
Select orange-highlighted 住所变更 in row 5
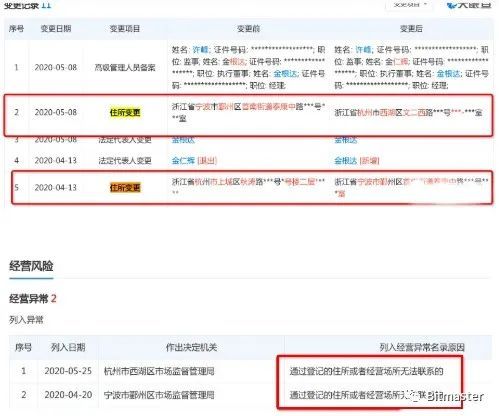point(125,188)
